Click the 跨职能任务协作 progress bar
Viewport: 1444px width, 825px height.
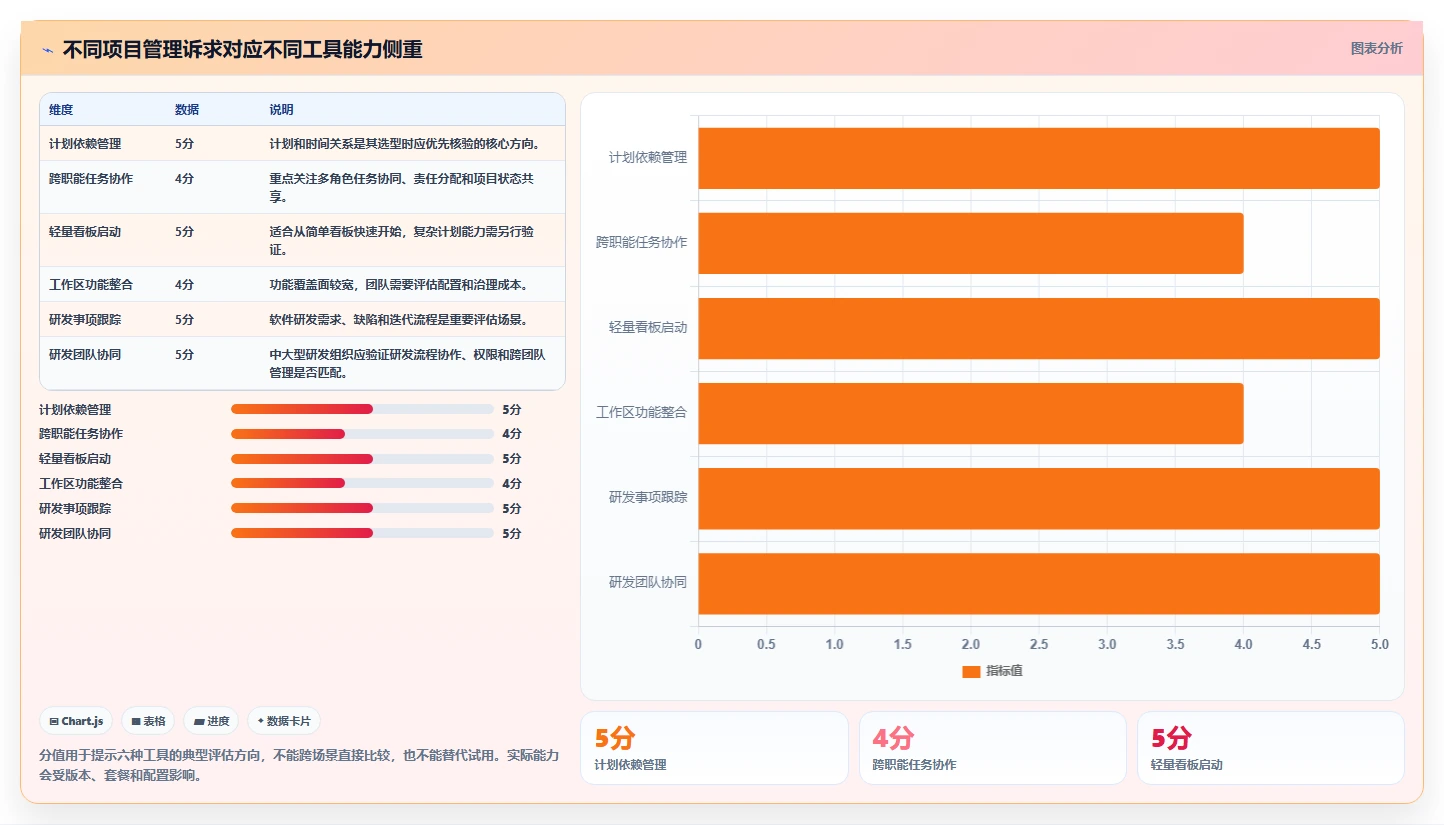pos(362,434)
